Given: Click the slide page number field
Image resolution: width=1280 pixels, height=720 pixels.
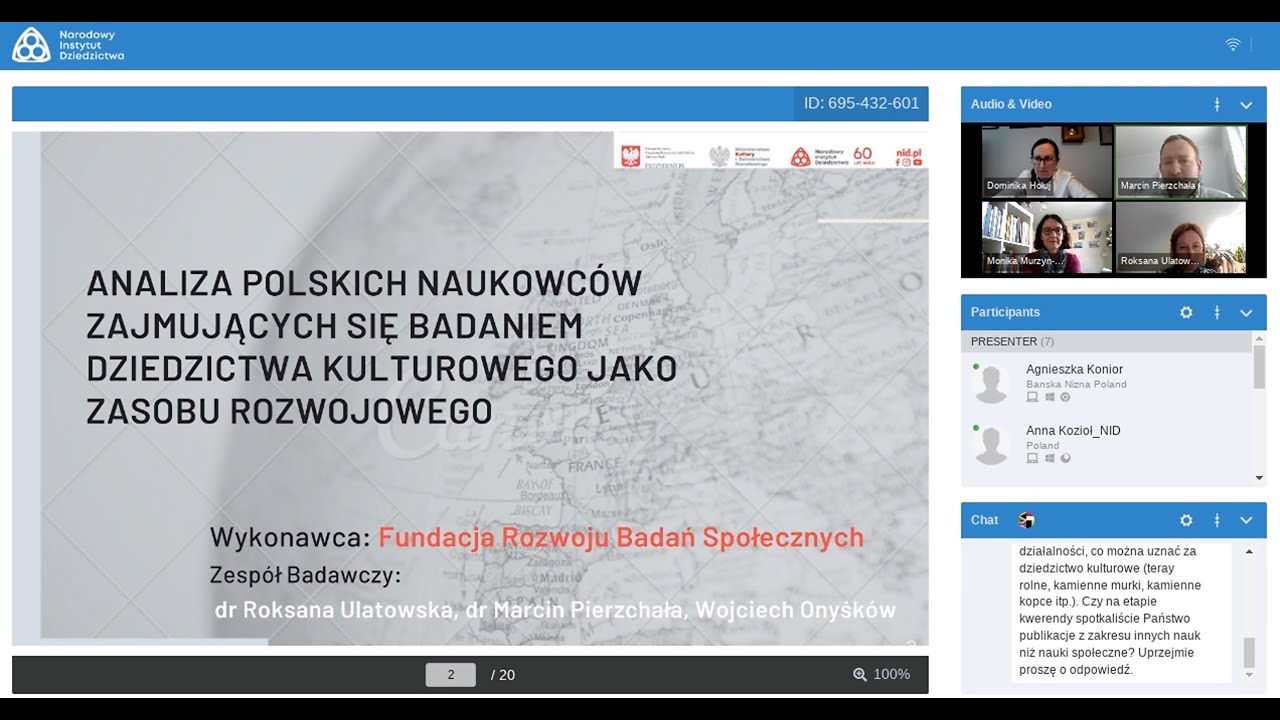Looking at the screenshot, I should coord(451,675).
